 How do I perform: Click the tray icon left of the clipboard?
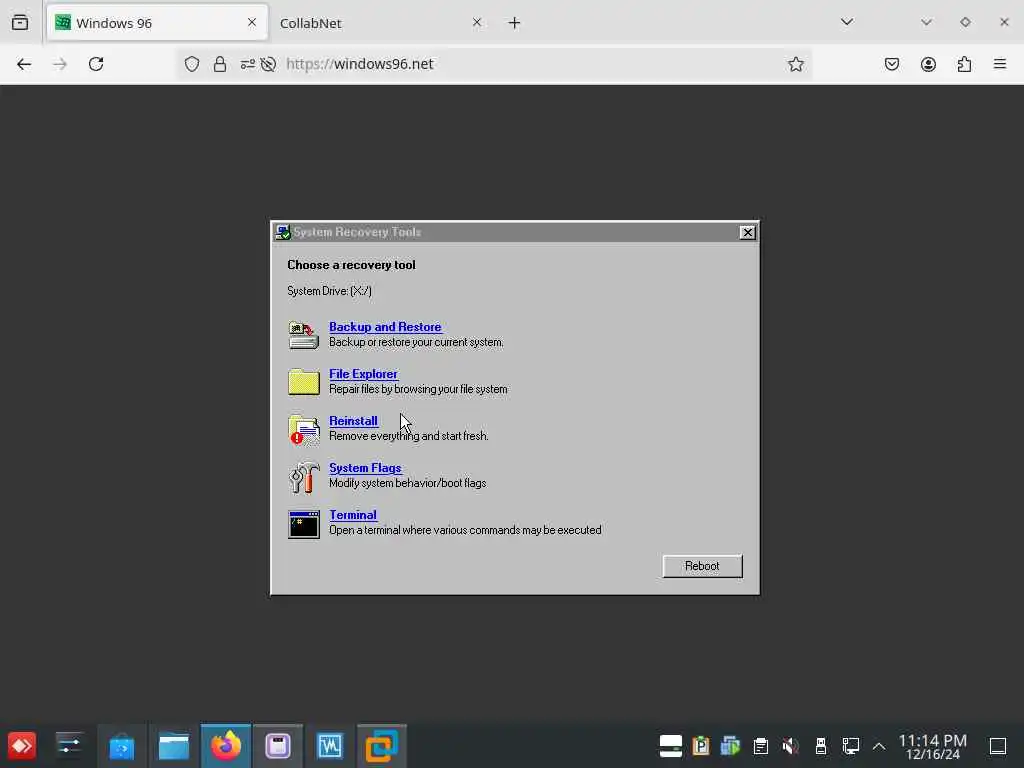(730, 746)
